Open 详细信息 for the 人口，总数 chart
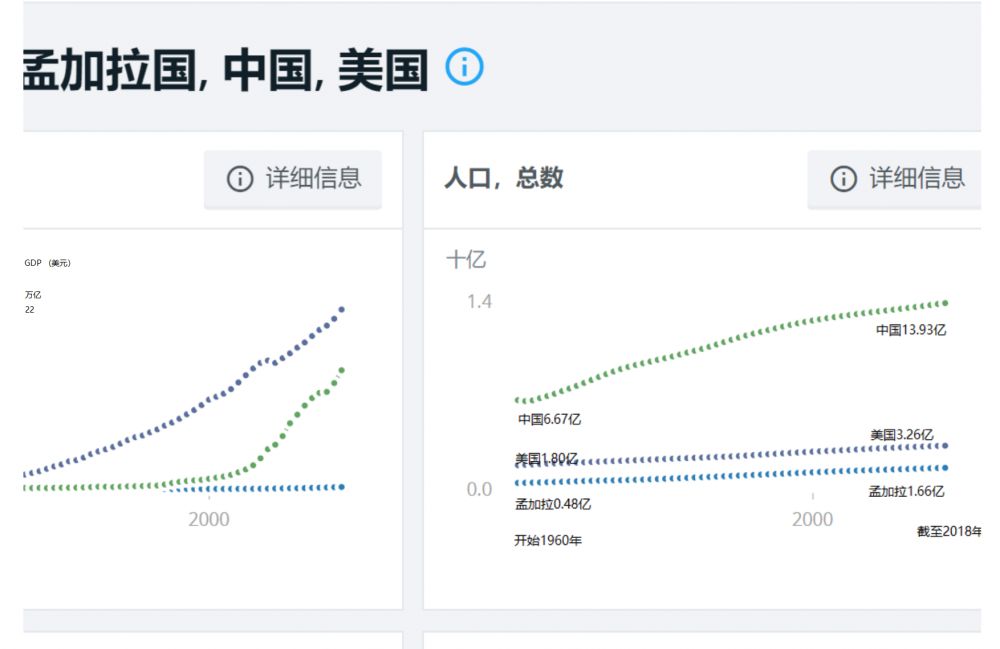This screenshot has width=1000, height=649. coord(896,179)
